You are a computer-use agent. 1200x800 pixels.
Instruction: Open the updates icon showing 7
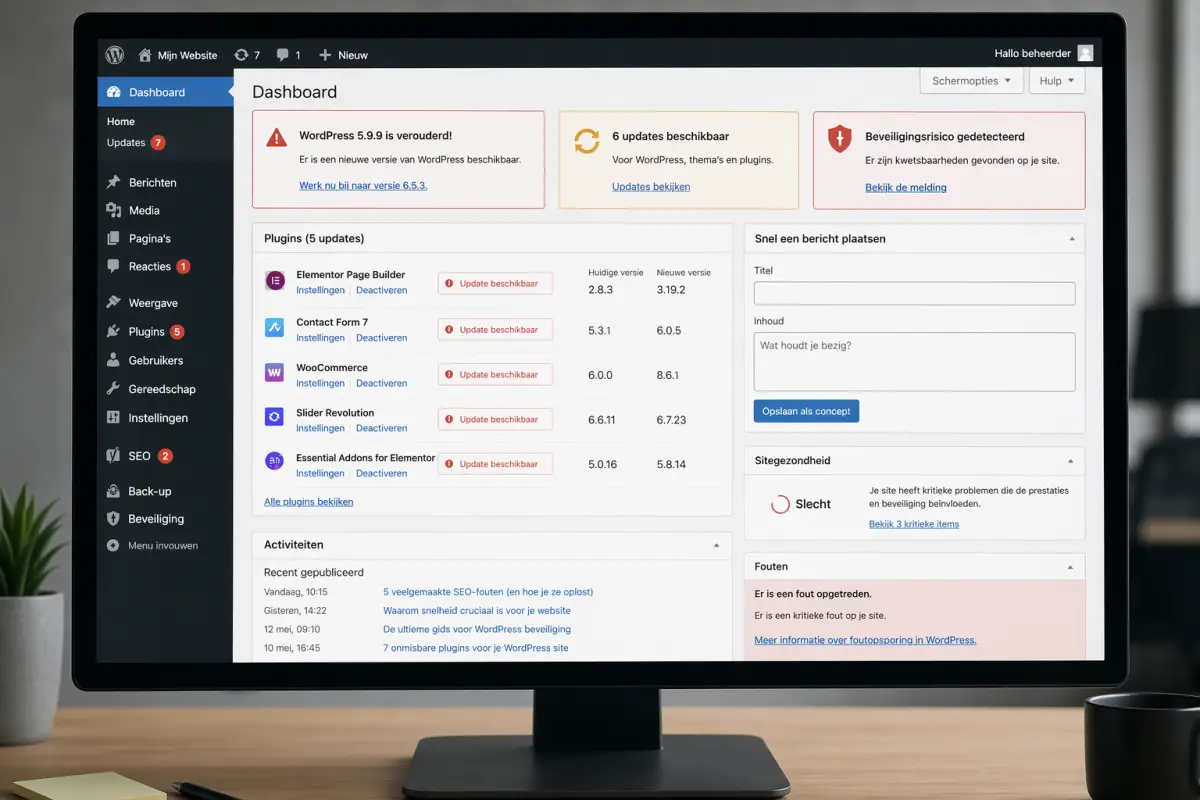pyautogui.click(x=241, y=55)
